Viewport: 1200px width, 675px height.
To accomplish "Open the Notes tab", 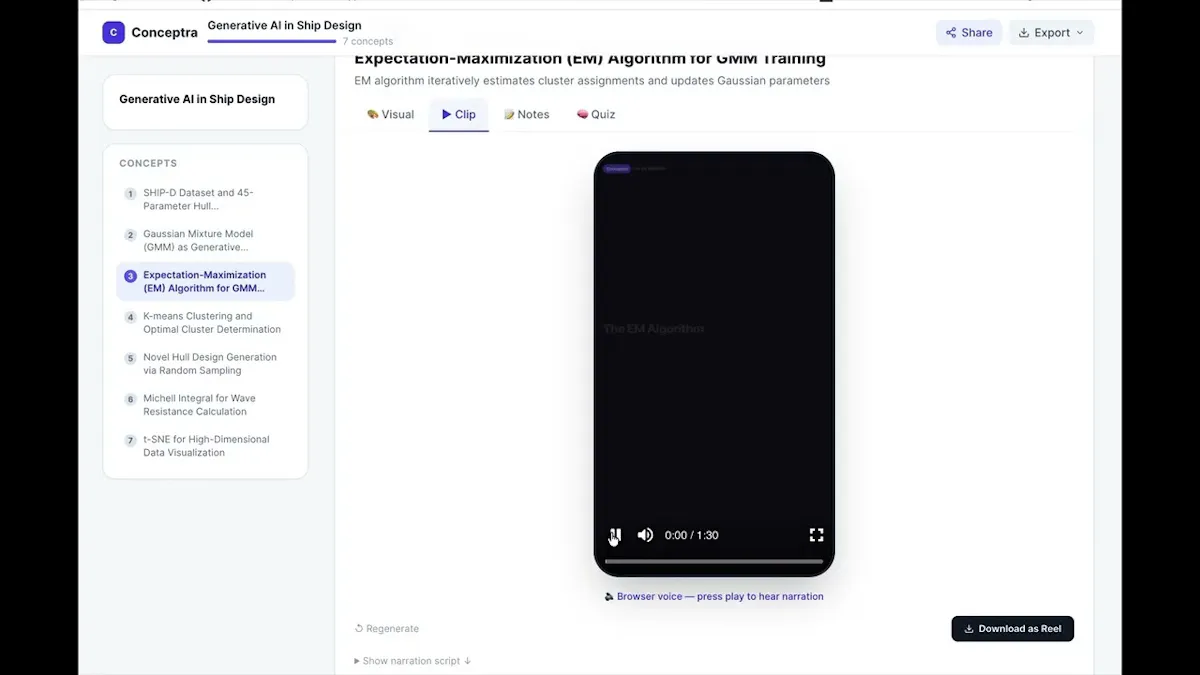I will pos(527,114).
